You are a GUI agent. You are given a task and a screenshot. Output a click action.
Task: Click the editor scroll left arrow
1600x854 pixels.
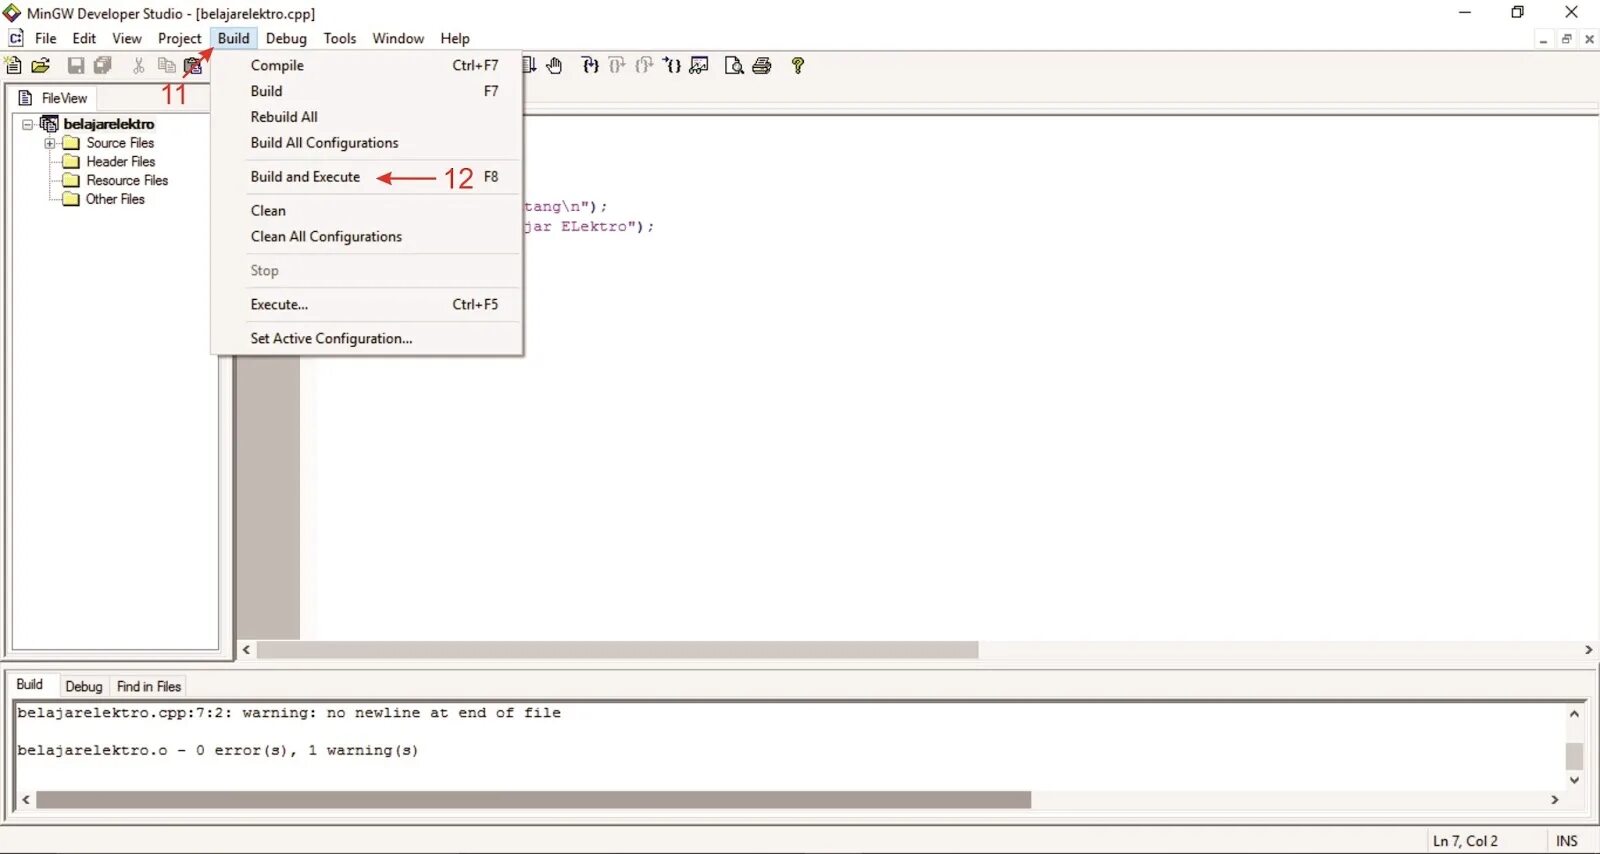click(x=247, y=650)
